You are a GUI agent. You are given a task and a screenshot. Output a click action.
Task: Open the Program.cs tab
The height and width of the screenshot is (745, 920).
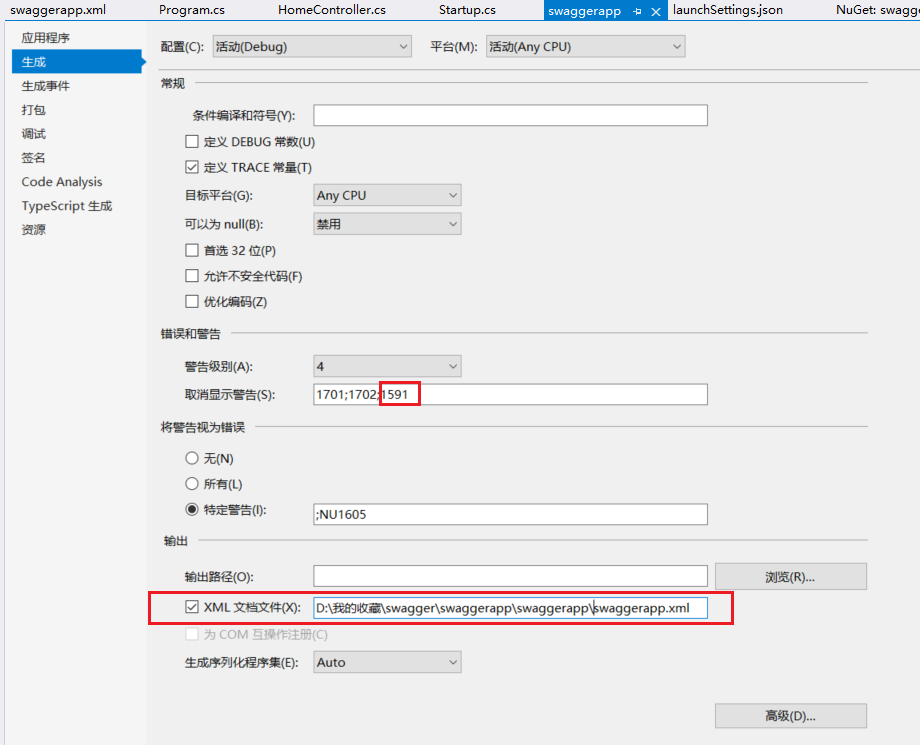(192, 10)
